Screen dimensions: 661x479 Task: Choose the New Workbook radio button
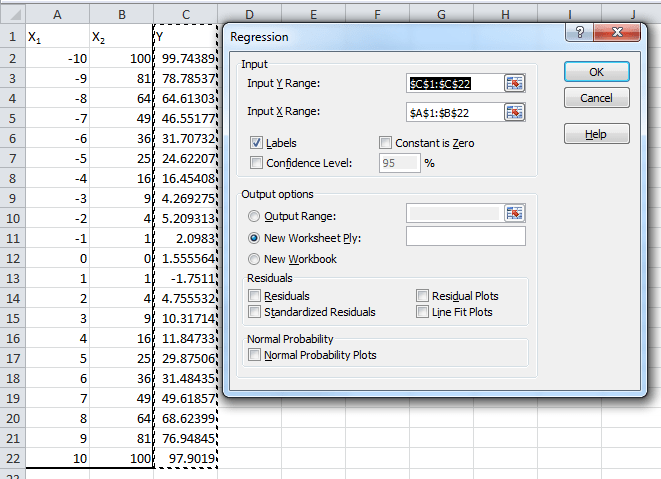tap(254, 259)
